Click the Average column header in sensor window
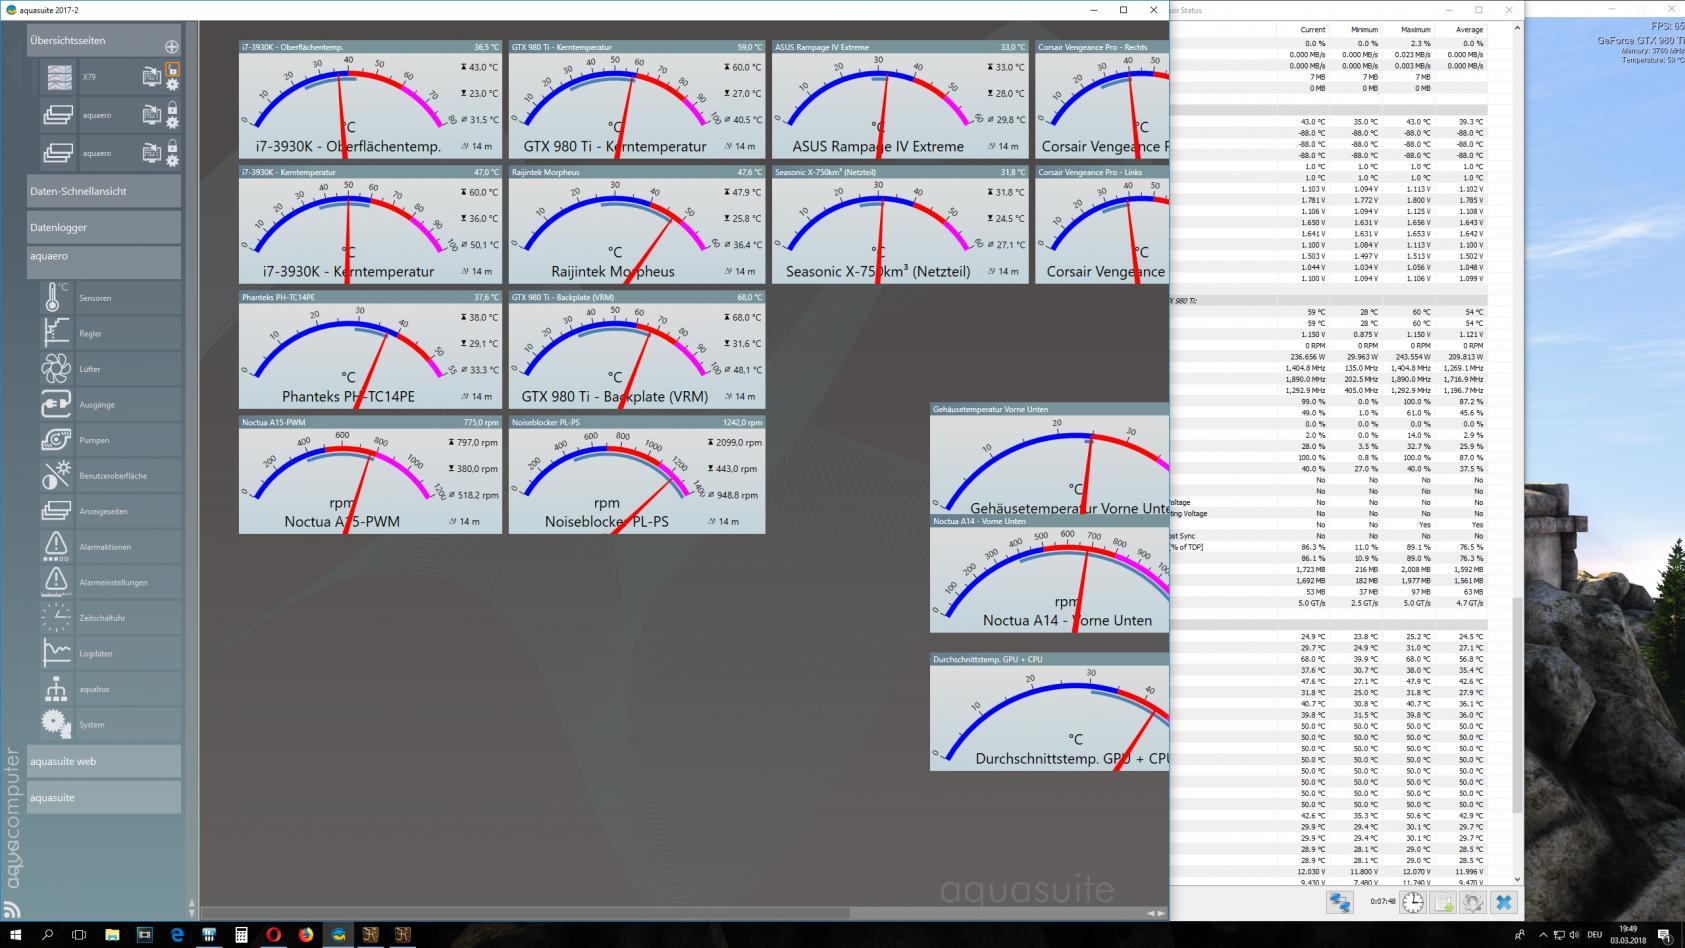Image resolution: width=1685 pixels, height=948 pixels. (x=1469, y=30)
